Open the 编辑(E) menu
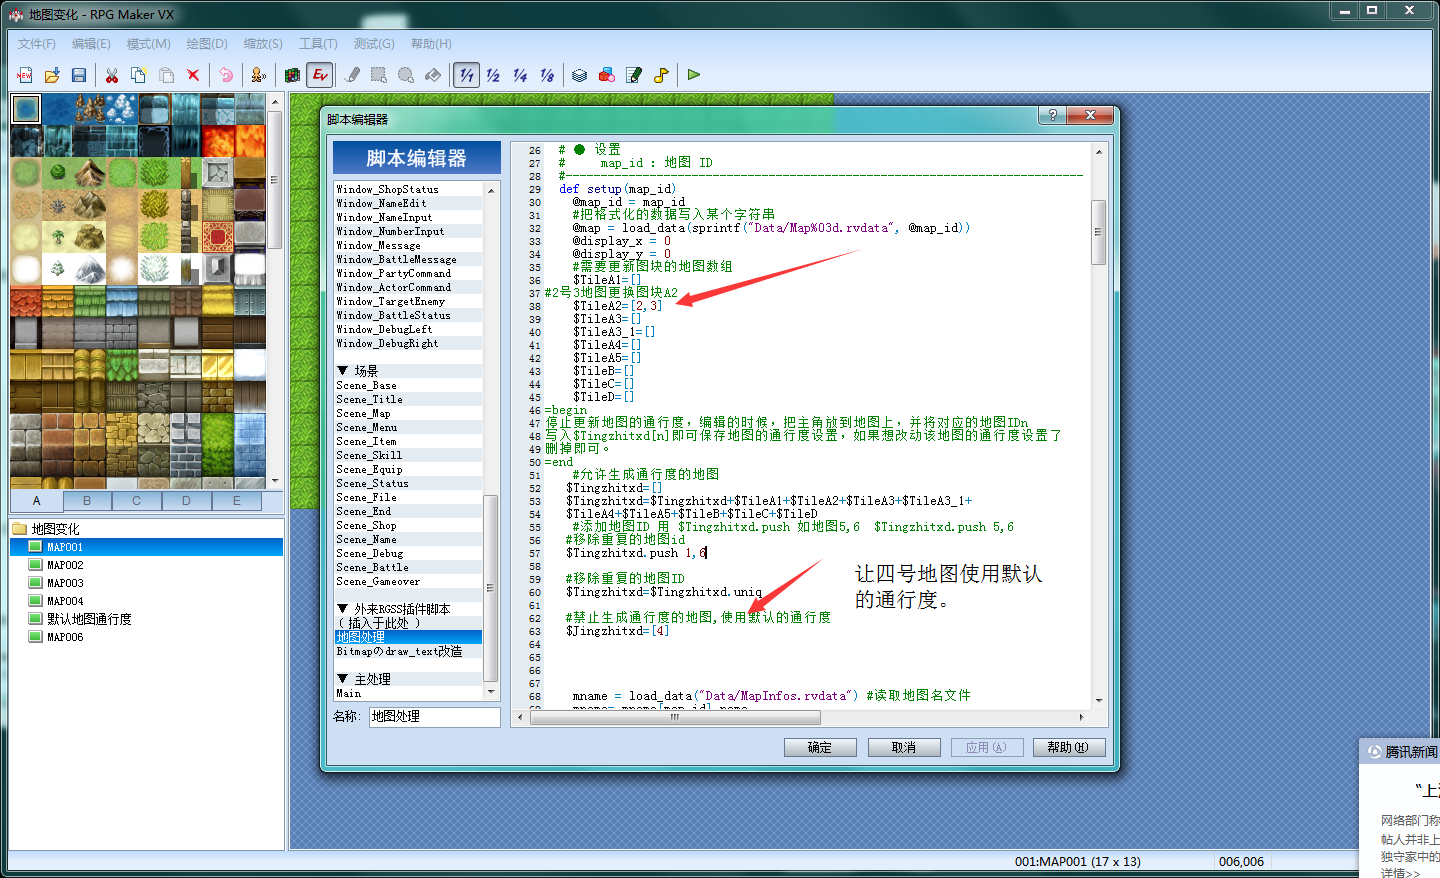Viewport: 1440px width, 878px height. pyautogui.click(x=91, y=44)
